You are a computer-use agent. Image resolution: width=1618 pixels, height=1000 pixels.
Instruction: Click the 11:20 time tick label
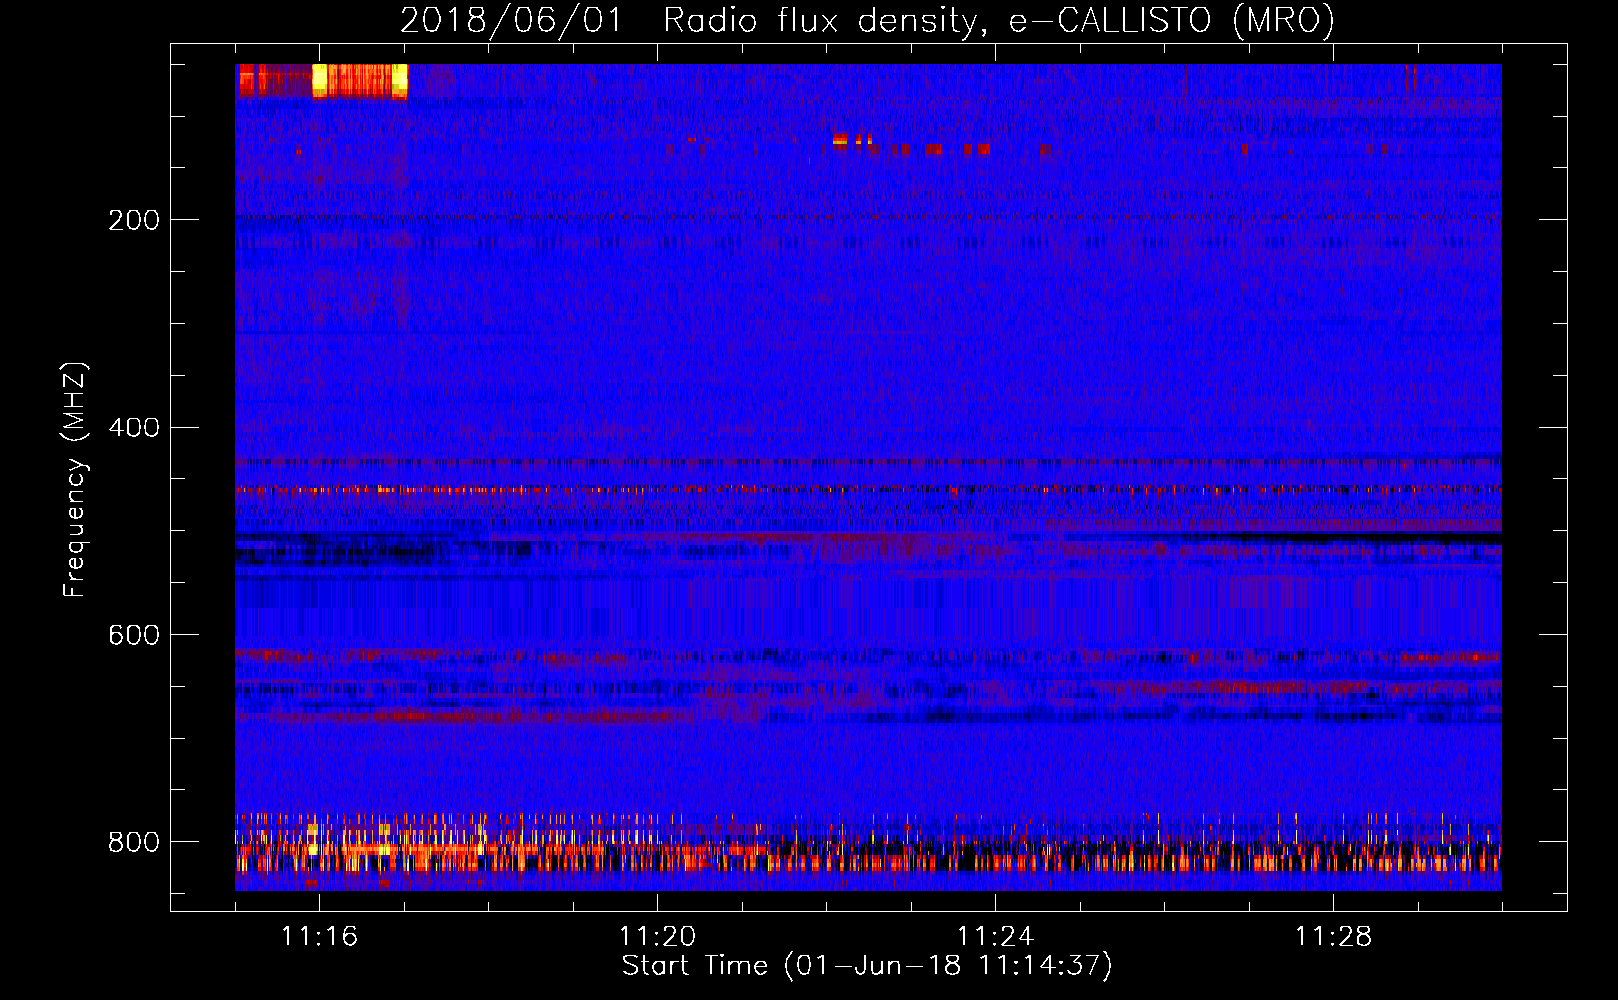click(657, 937)
